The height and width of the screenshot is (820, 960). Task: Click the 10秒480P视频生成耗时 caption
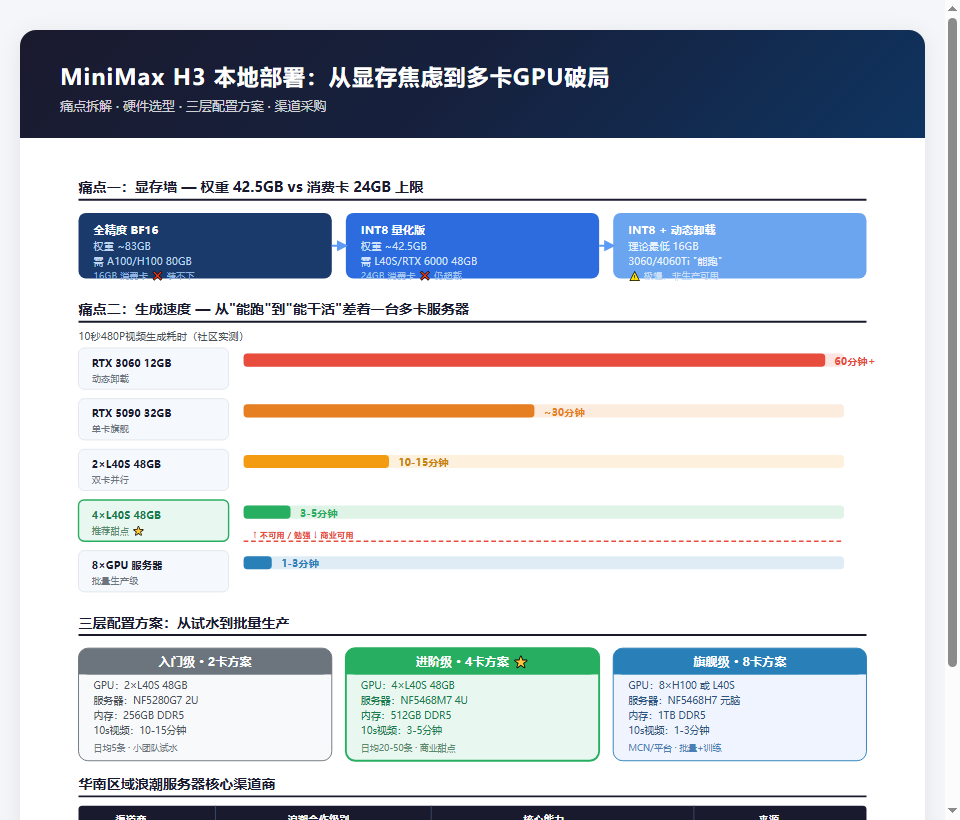point(162,336)
